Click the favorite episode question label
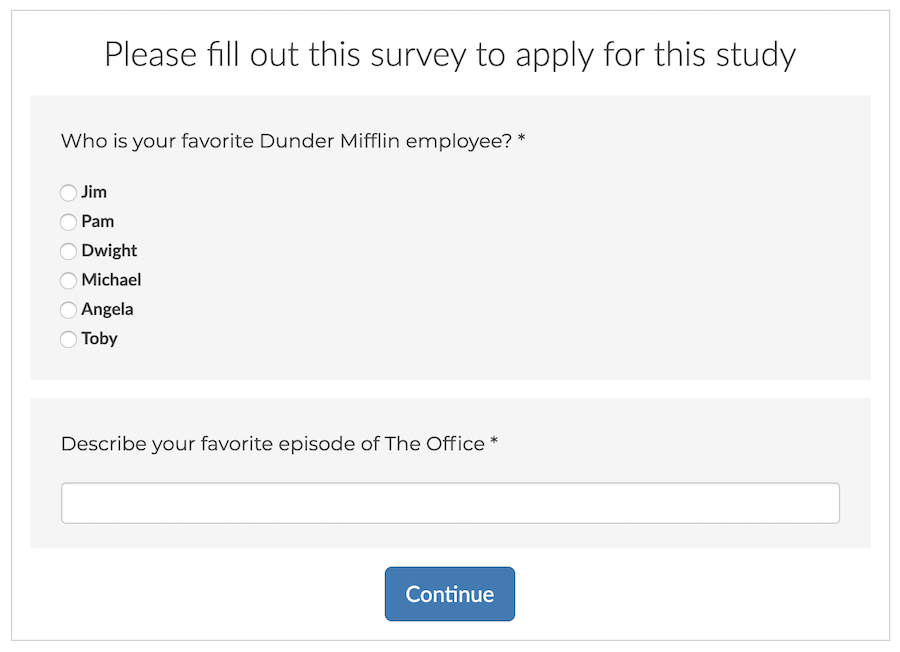This screenshot has height=652, width=900. pos(270,443)
